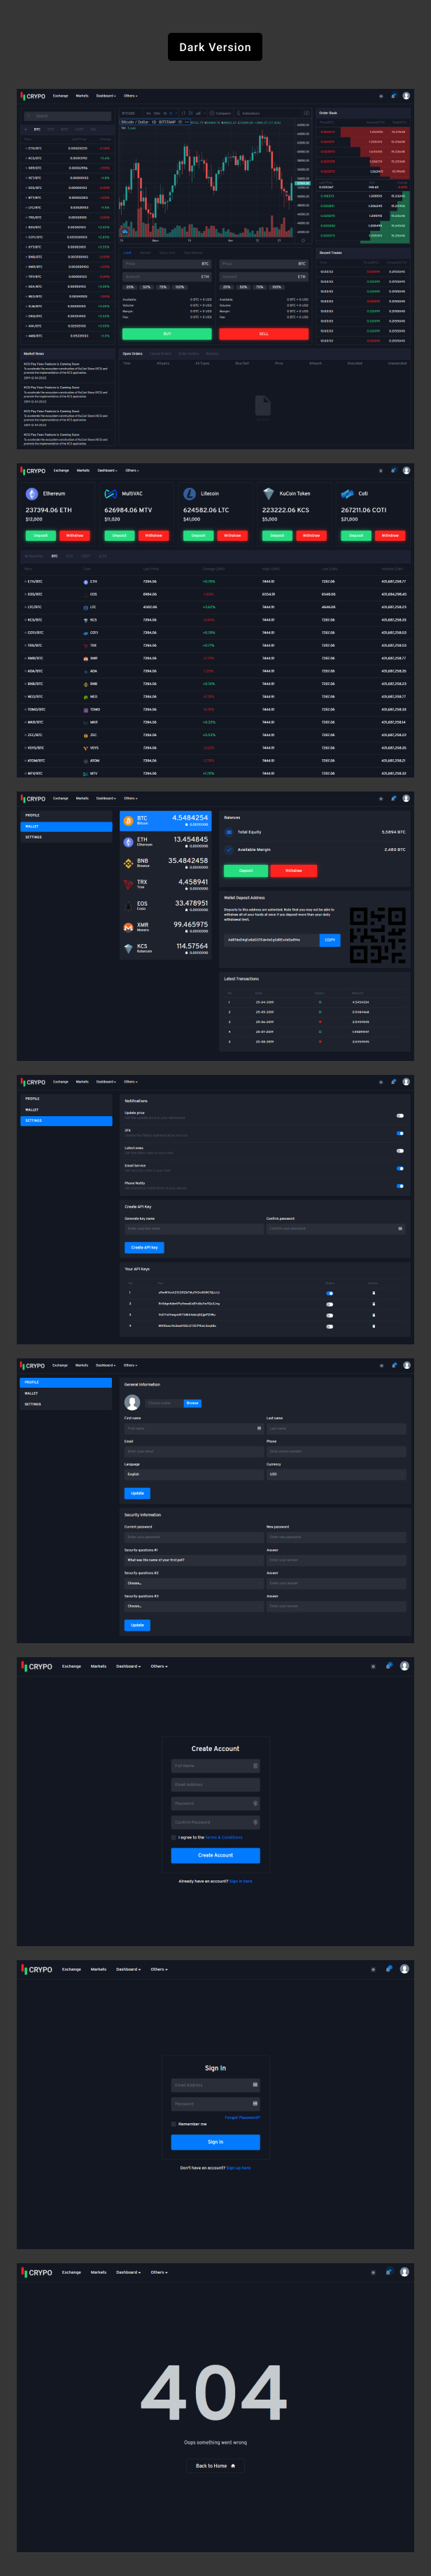Click COPY next to wallet deposit address
The width and height of the screenshot is (431, 2576).
click(x=330, y=940)
